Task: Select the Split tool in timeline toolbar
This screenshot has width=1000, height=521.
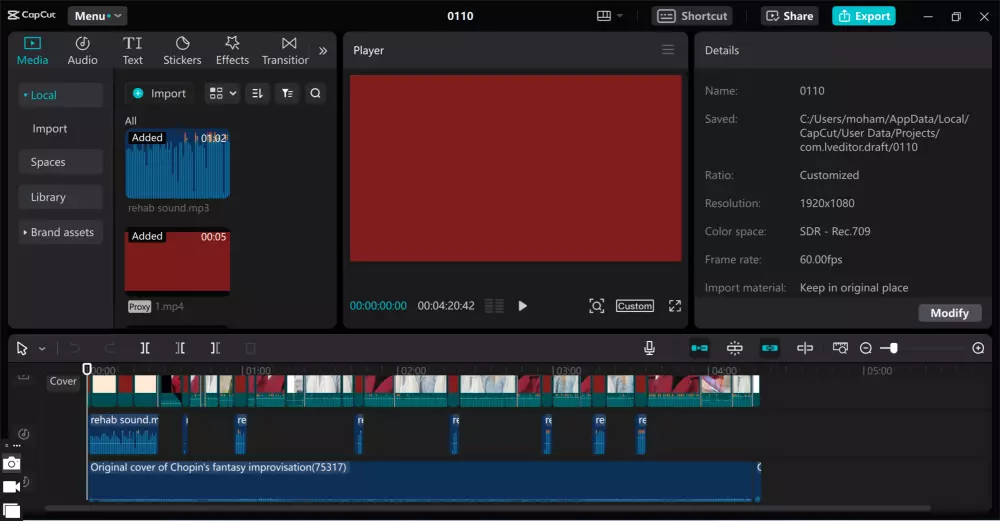Action: pyautogui.click(x=145, y=348)
